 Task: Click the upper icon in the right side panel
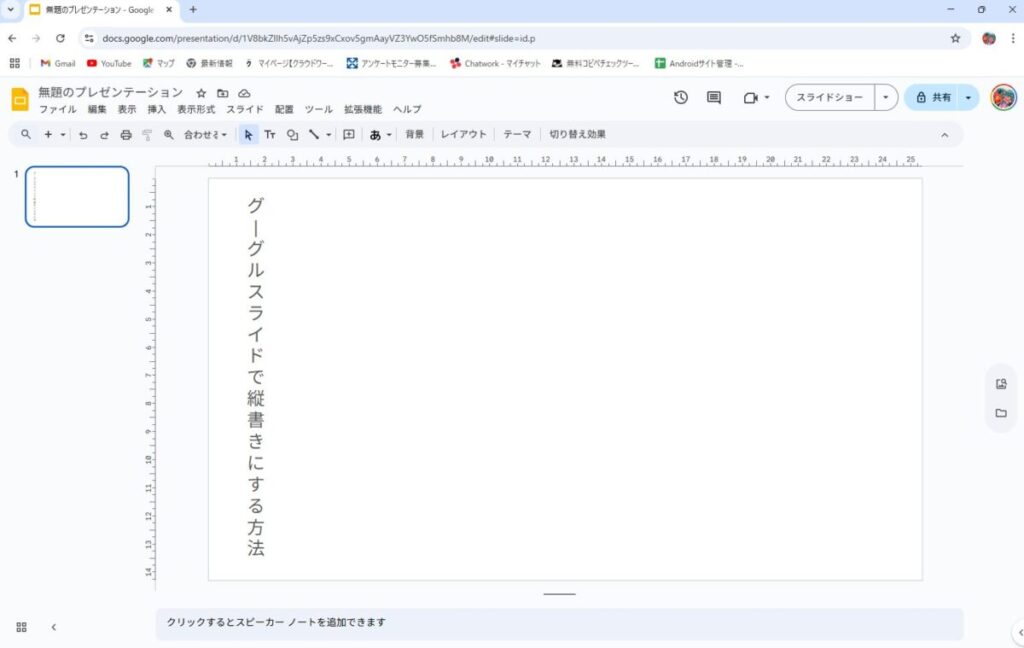(x=1001, y=384)
